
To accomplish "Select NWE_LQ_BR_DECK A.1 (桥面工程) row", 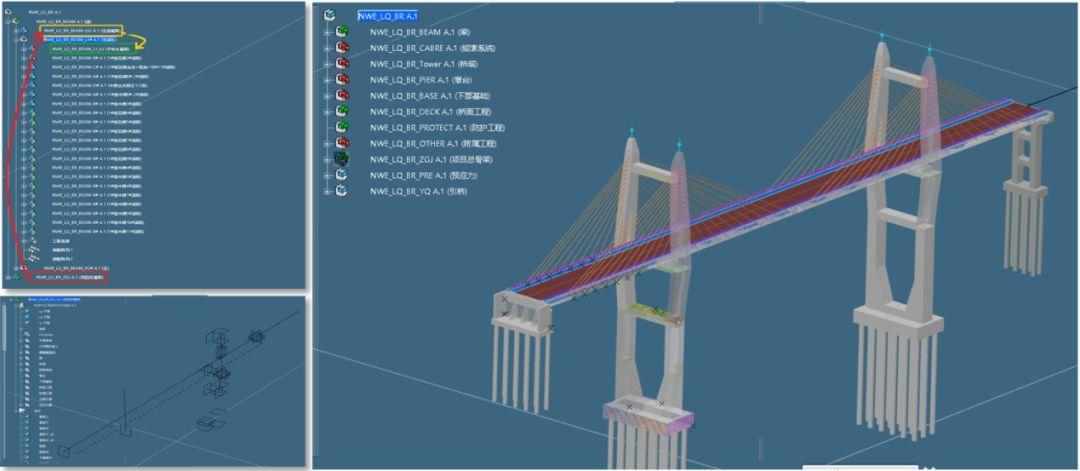I will click(x=430, y=112).
